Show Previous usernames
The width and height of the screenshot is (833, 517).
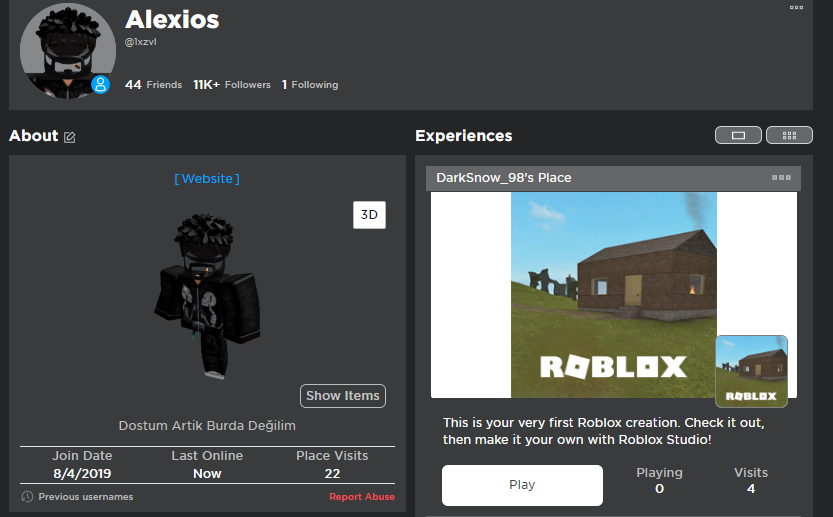(x=86, y=497)
